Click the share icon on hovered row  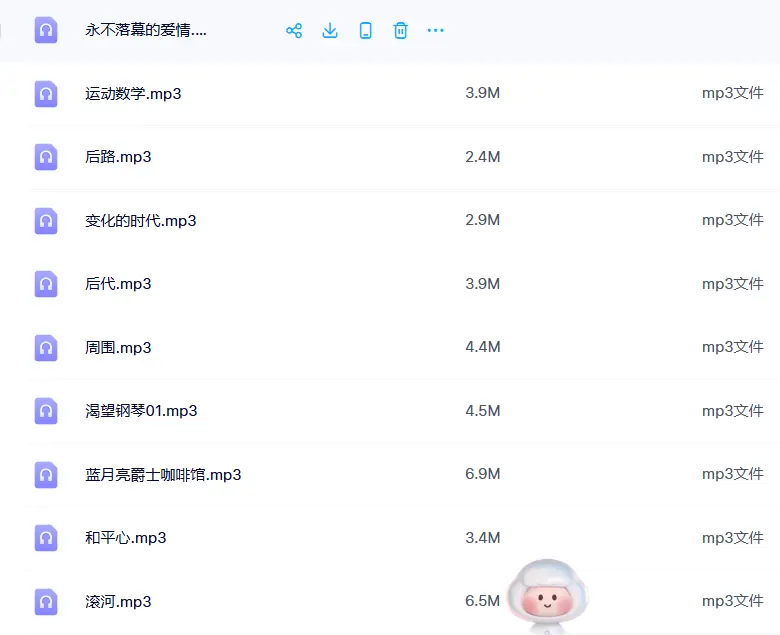click(x=294, y=30)
